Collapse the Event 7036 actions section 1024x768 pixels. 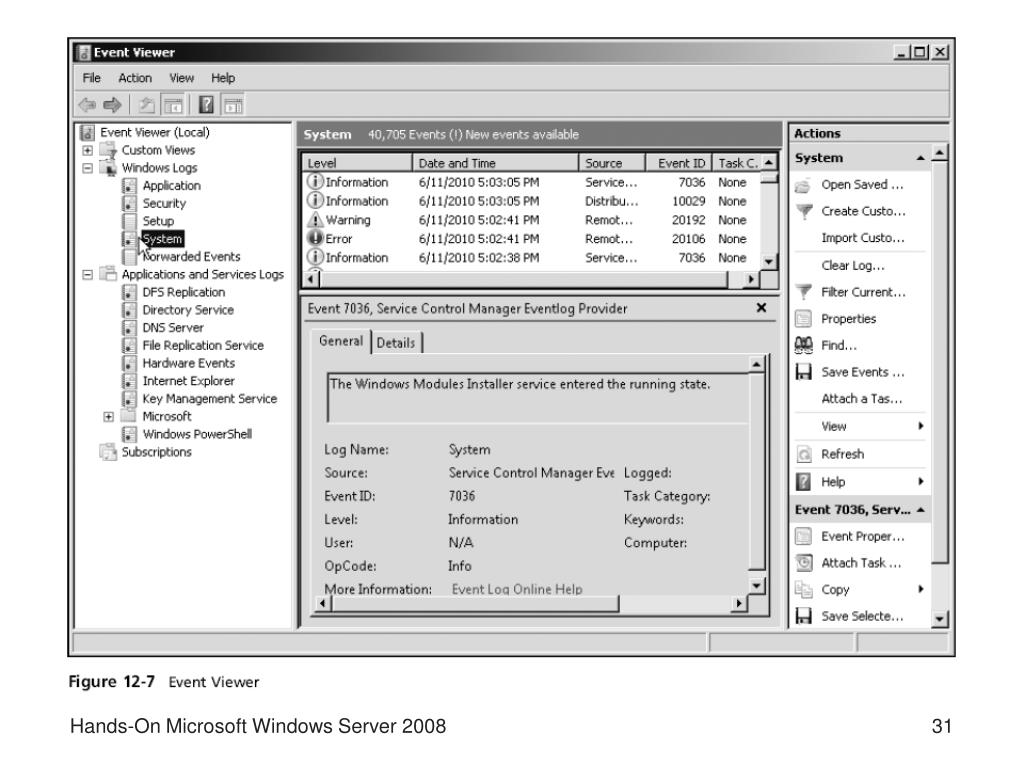pyautogui.click(x=921, y=509)
